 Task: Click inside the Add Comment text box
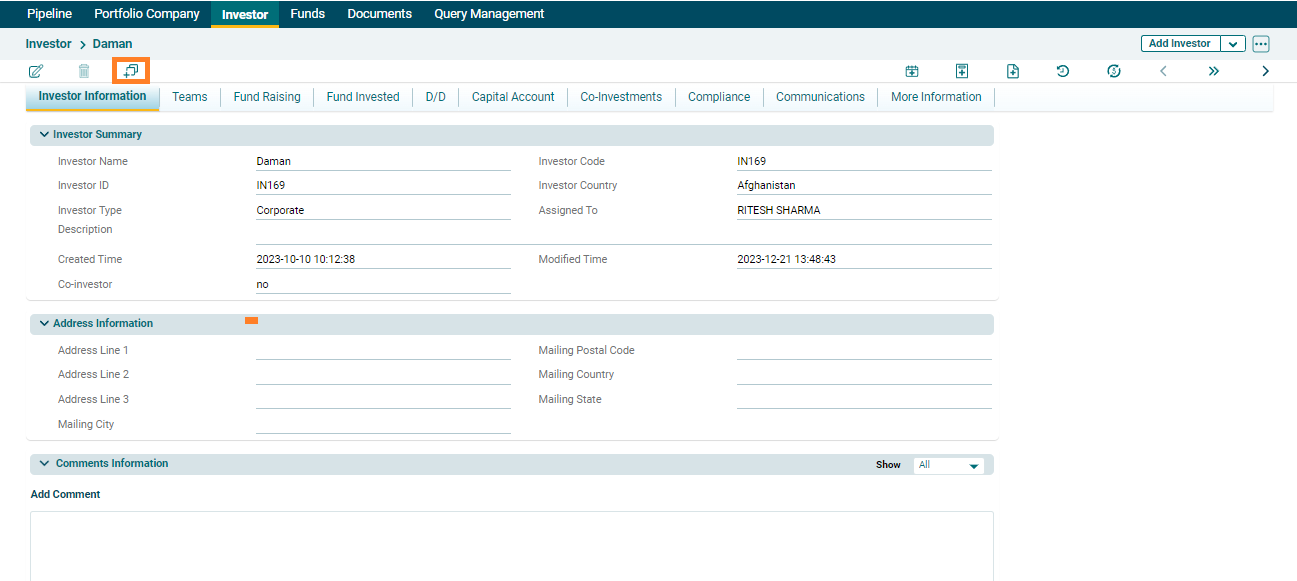click(511, 545)
